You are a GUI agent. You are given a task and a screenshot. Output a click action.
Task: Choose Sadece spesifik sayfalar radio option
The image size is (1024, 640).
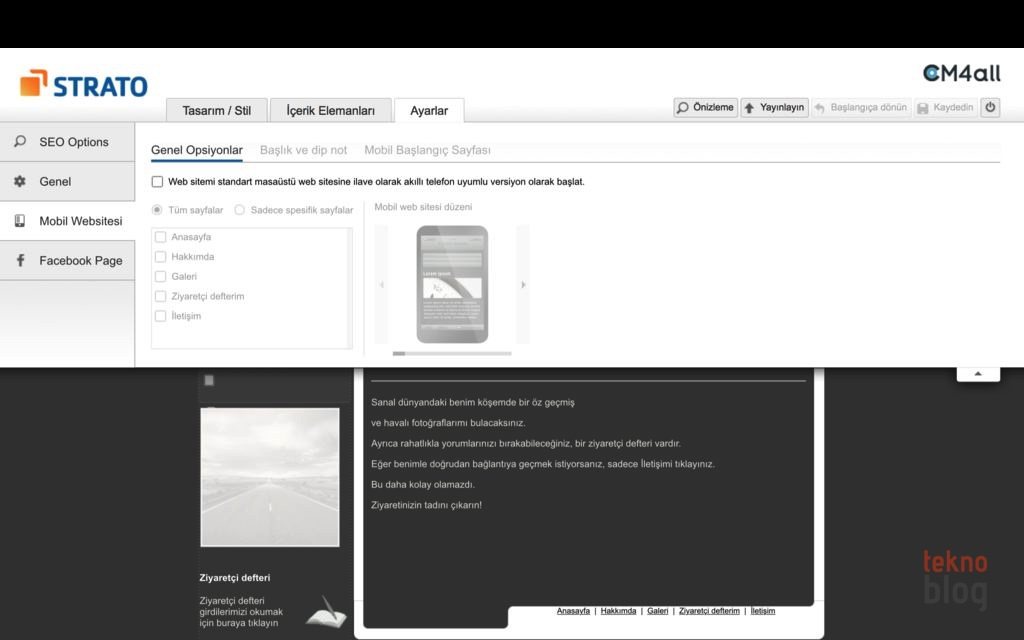(x=240, y=210)
